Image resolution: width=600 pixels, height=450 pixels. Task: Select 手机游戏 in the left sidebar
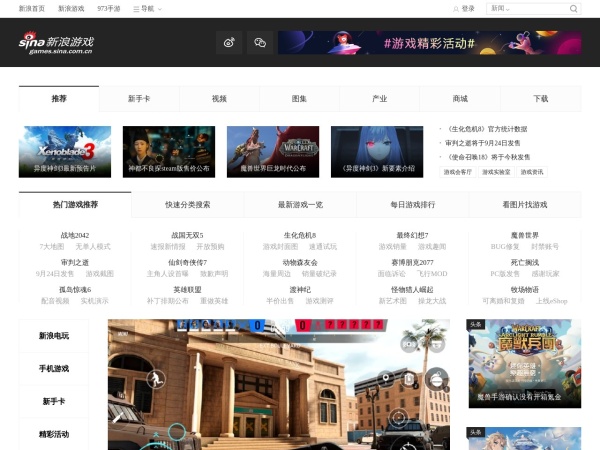click(54, 369)
